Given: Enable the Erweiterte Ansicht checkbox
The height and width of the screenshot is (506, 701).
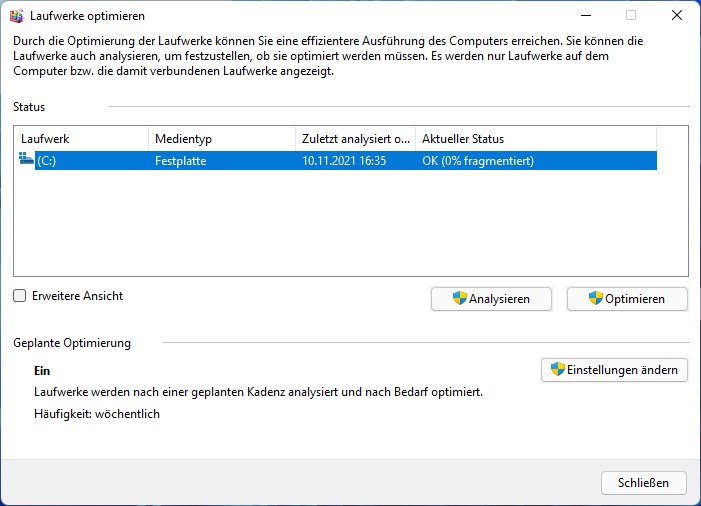Looking at the screenshot, I should [x=20, y=296].
